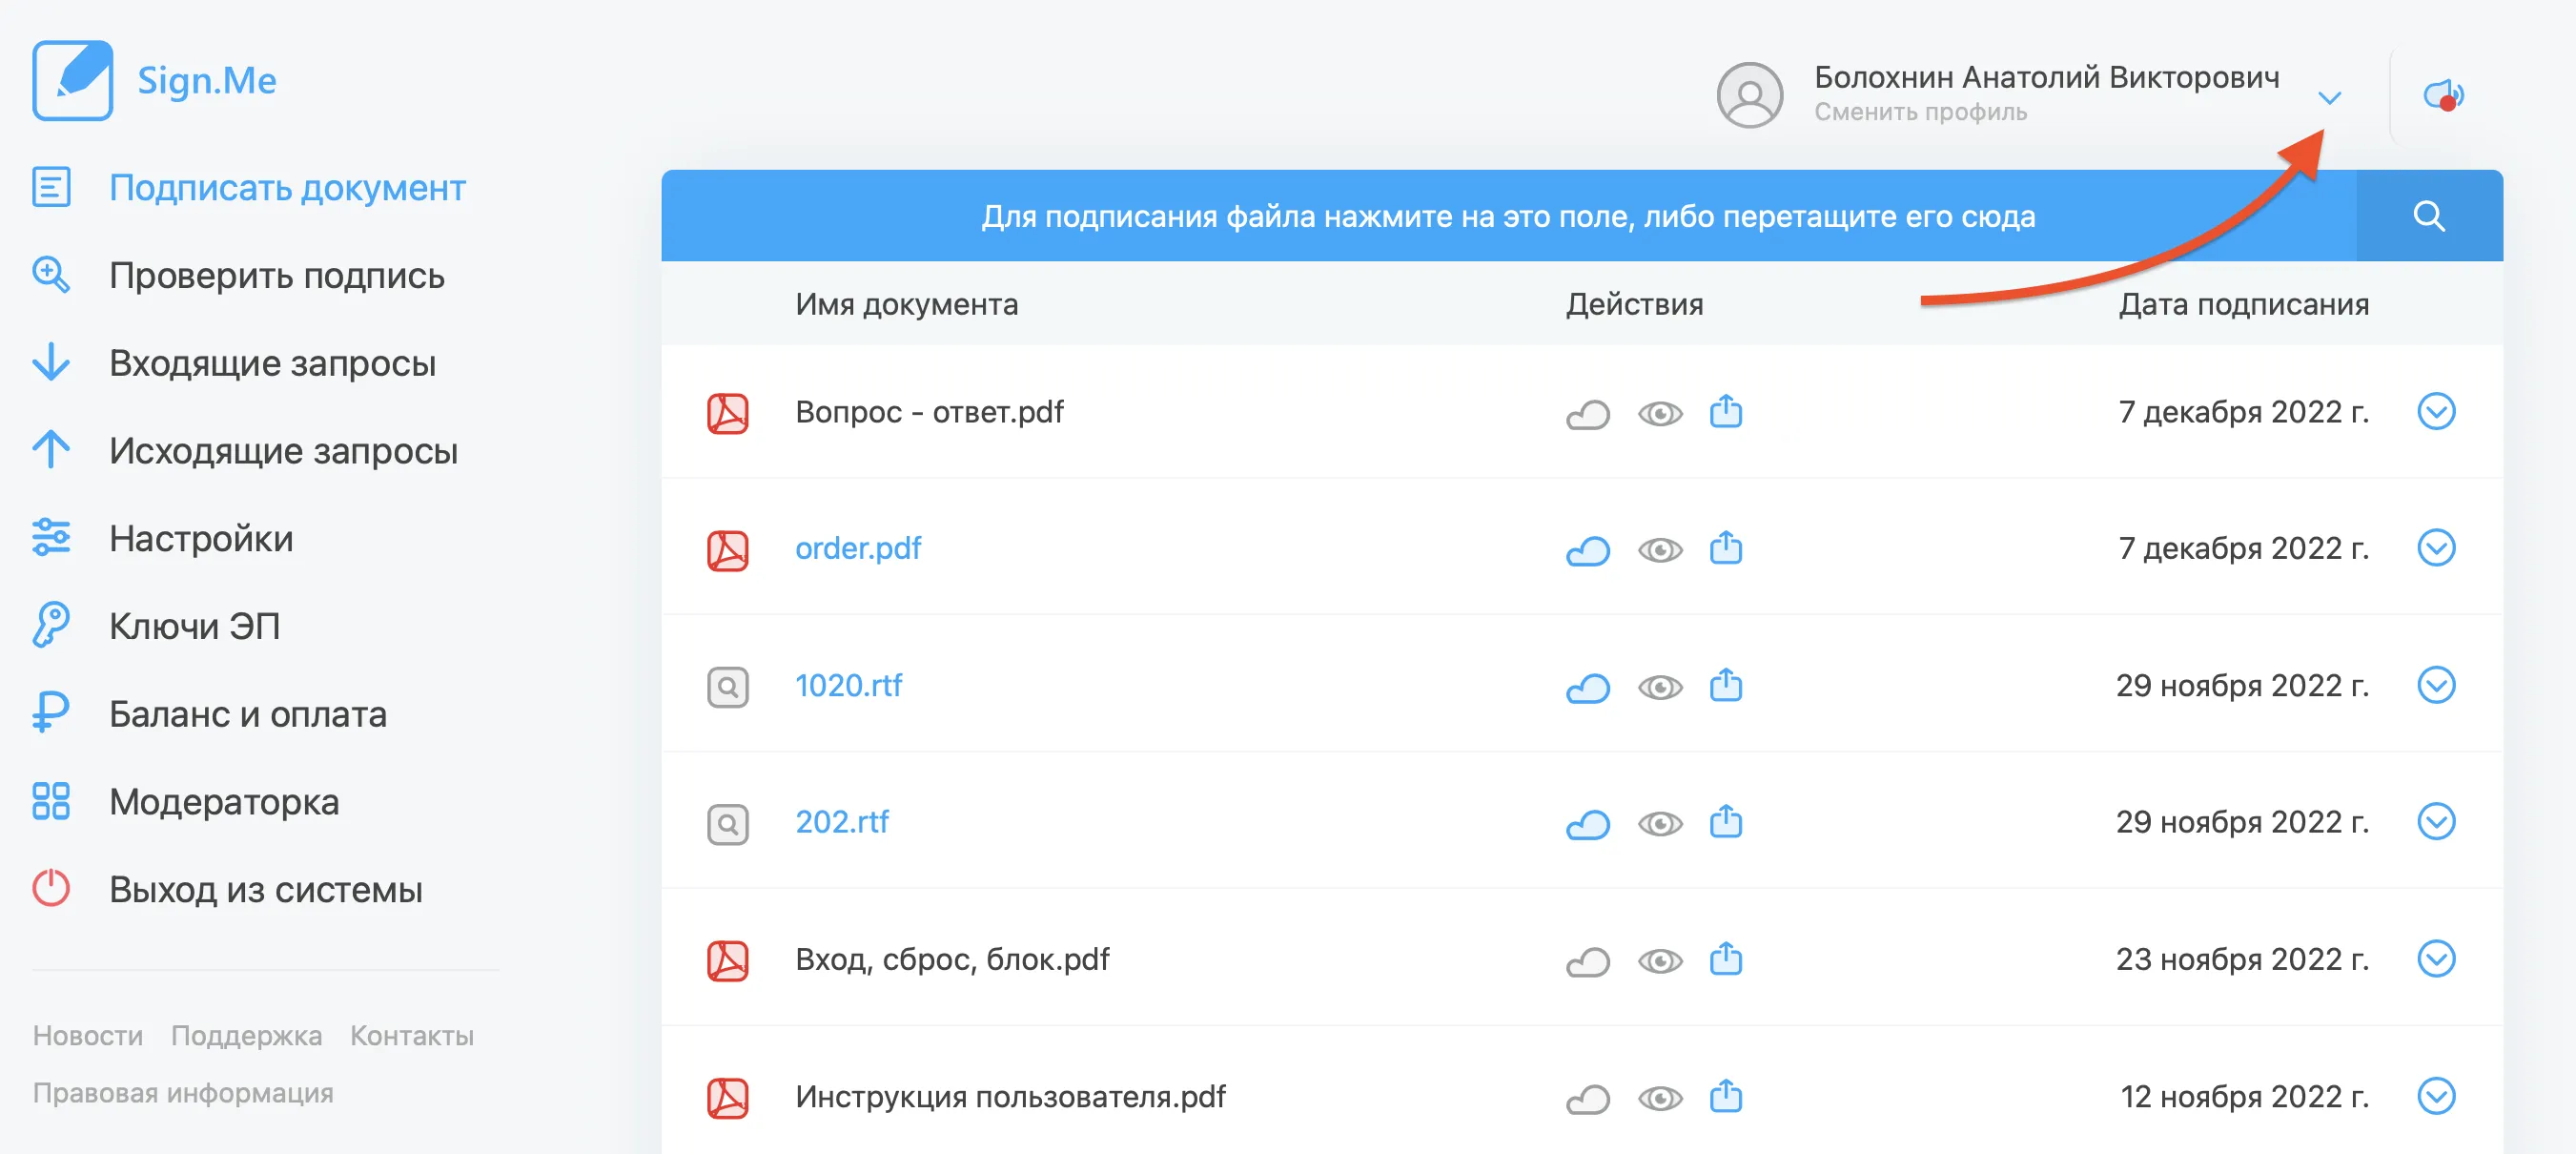Click the cloud icon for Инструкция пользователя.pdf
This screenshot has height=1154, width=2576.
(1588, 1098)
